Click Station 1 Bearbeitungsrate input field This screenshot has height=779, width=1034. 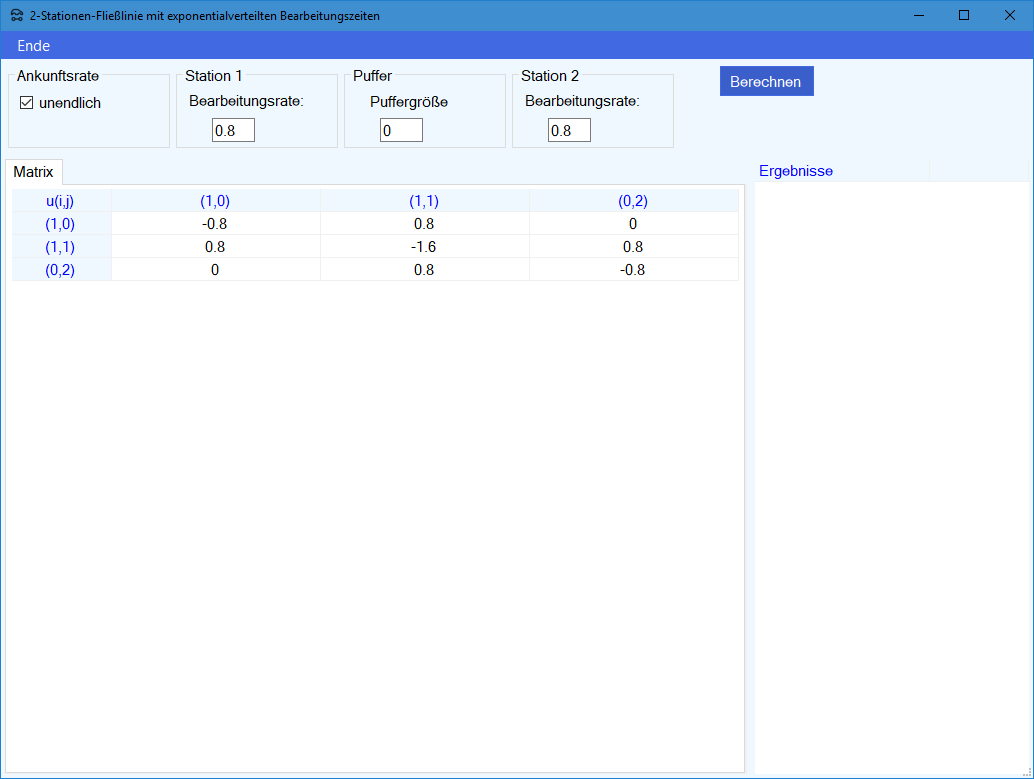click(x=233, y=130)
